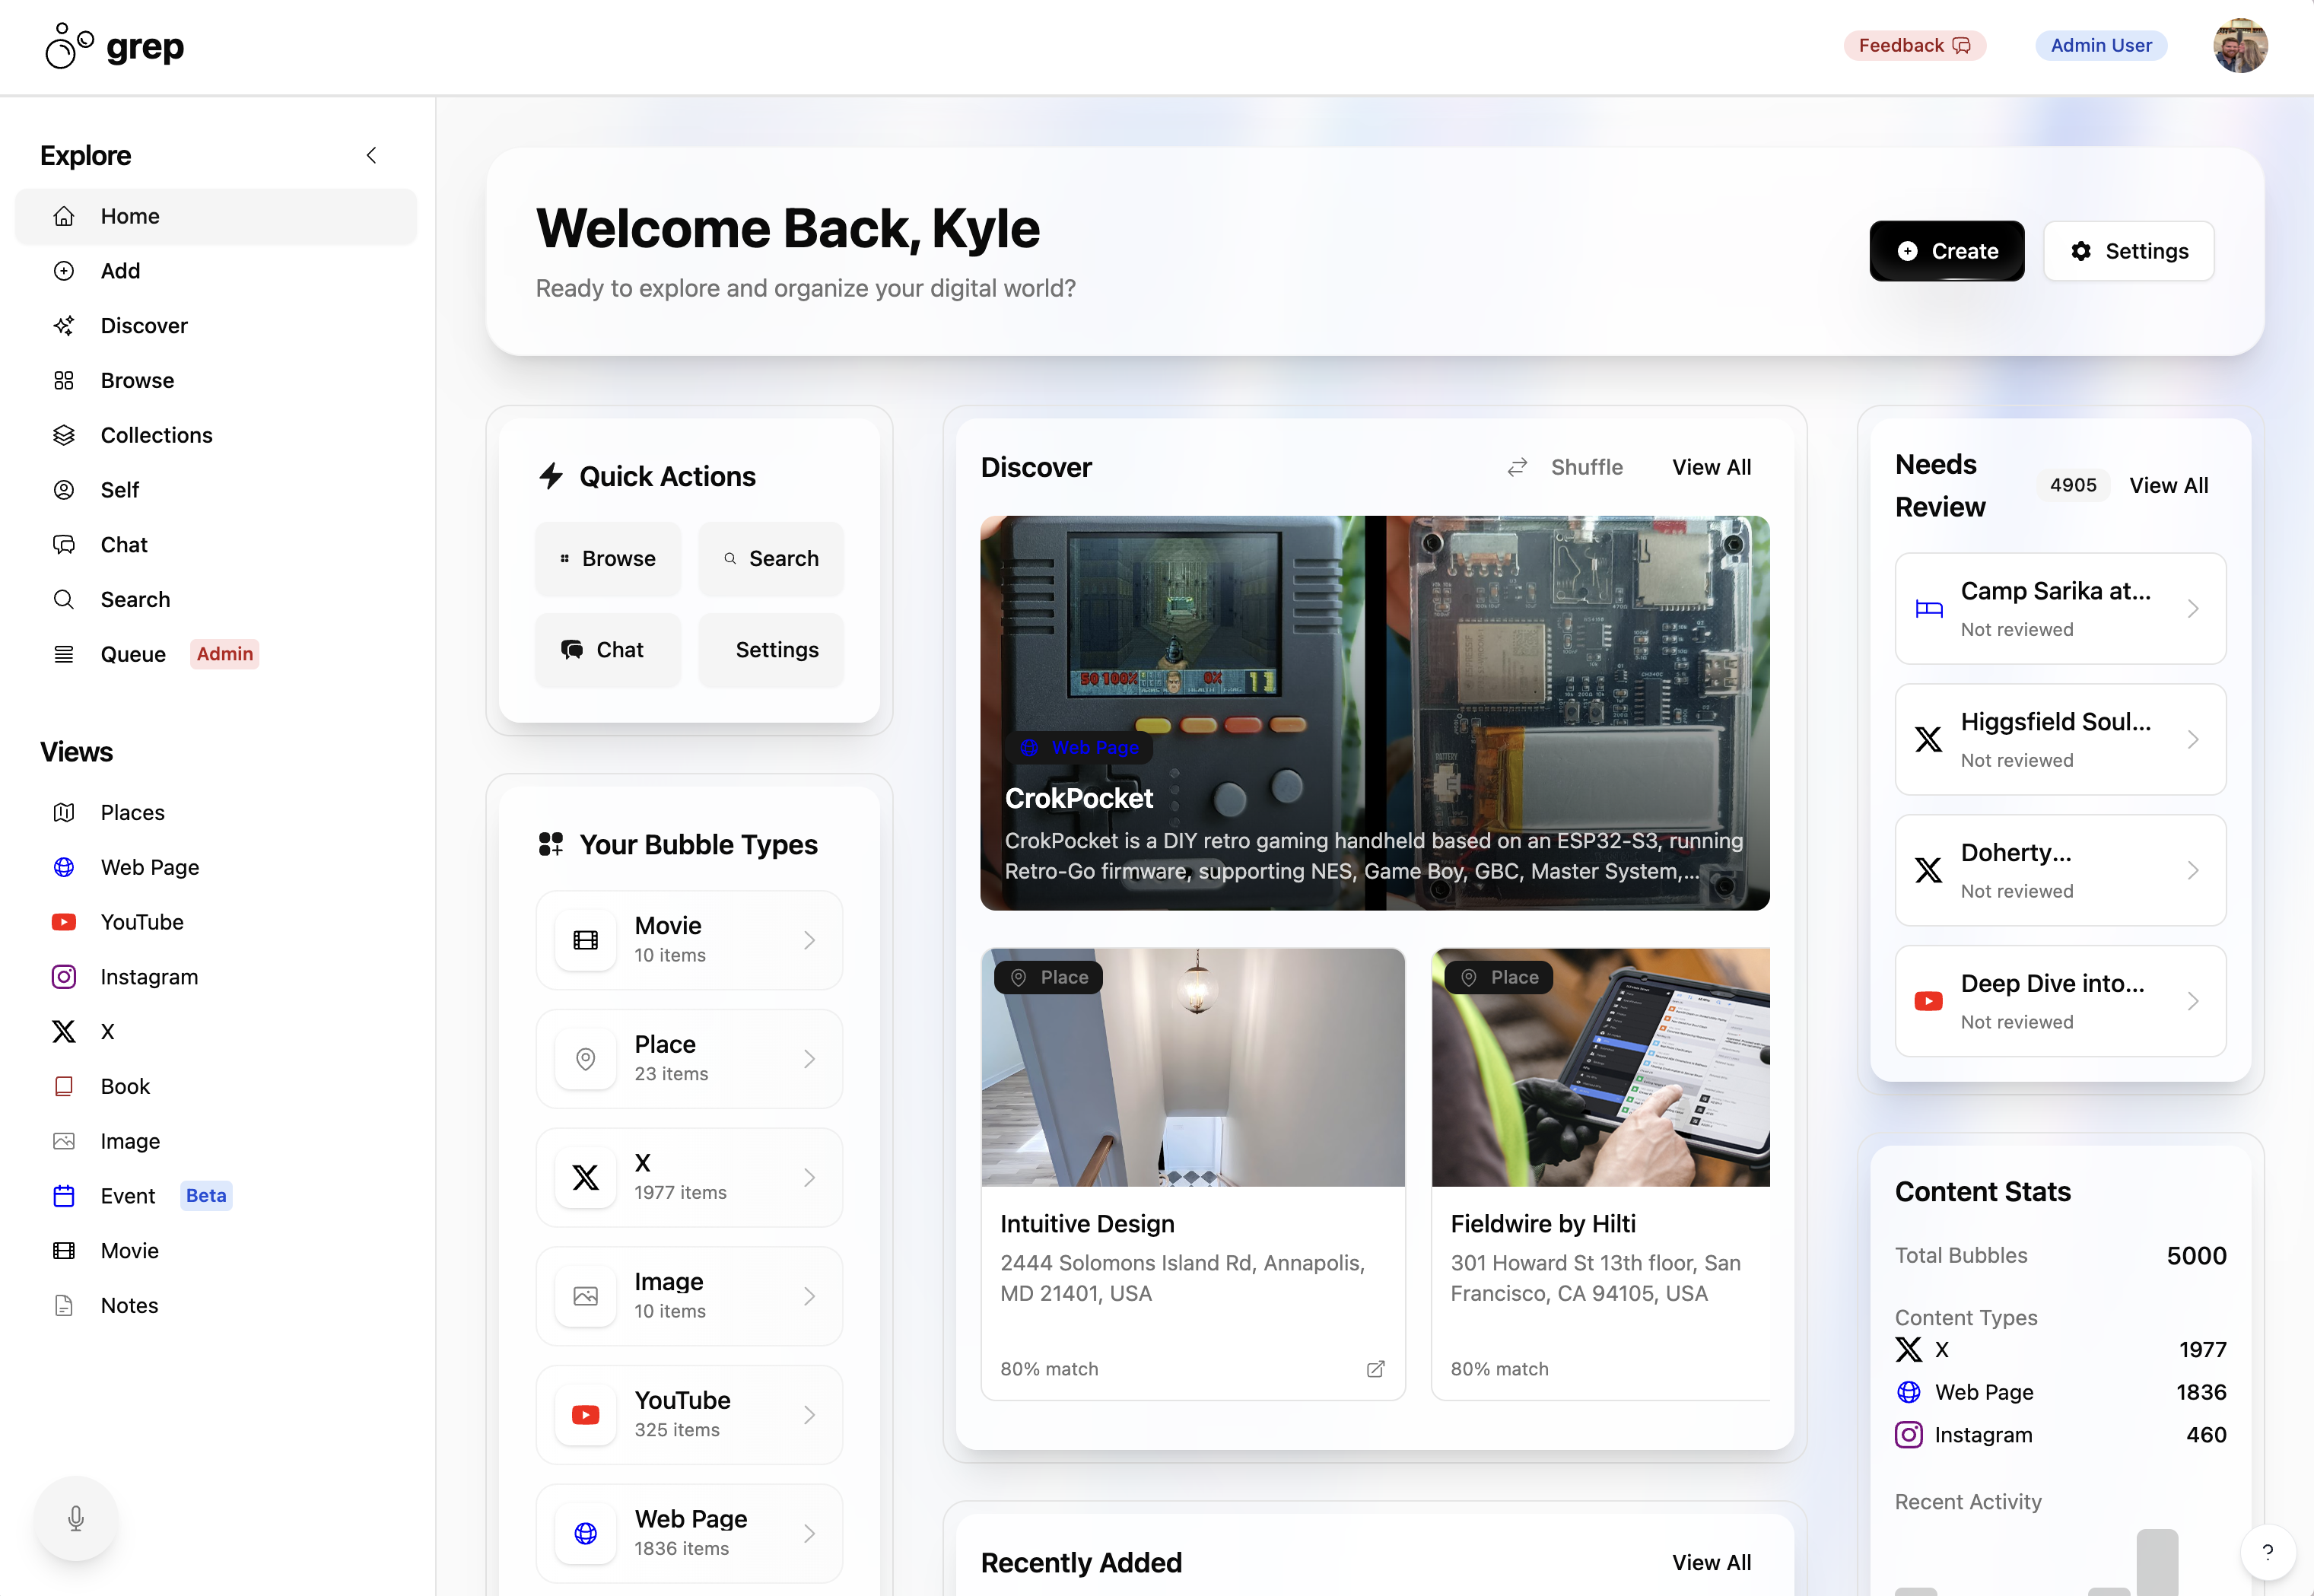Click the grep logo icon
2314x1596 pixels.
click(69, 46)
